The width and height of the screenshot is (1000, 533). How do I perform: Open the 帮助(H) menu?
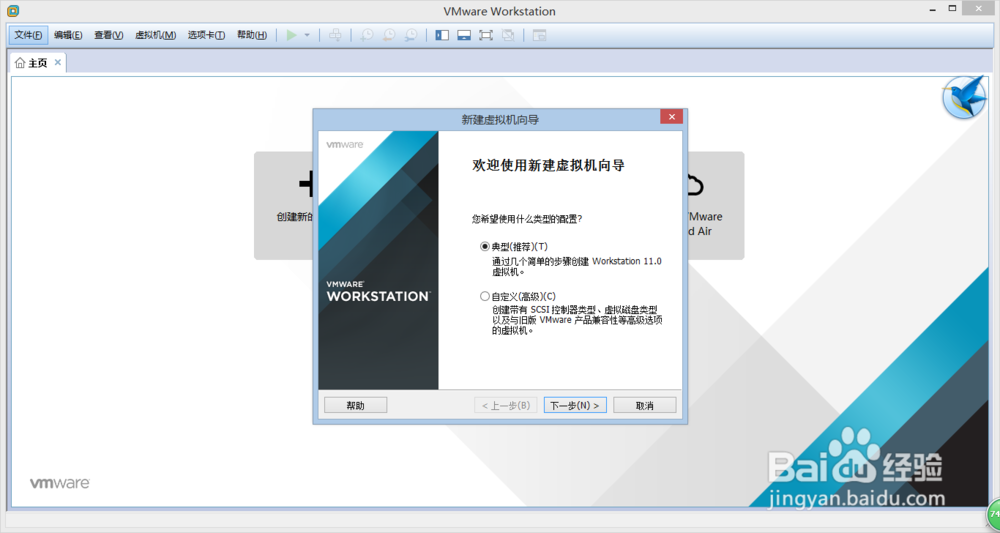tap(252, 35)
